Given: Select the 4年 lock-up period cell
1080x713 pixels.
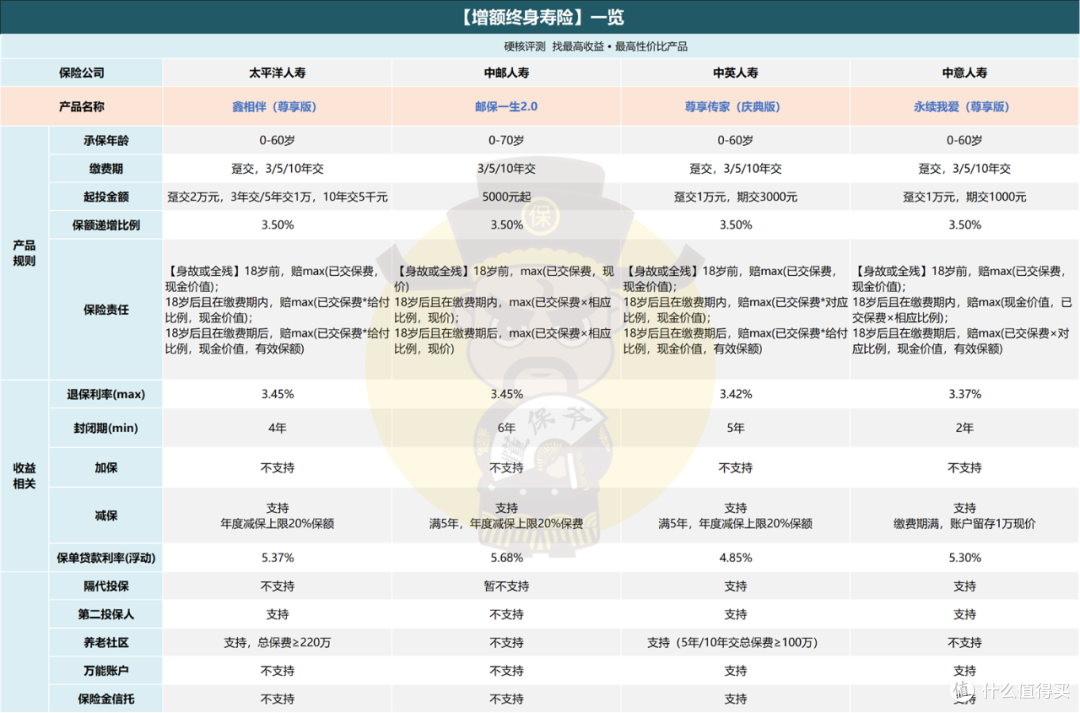Looking at the screenshot, I should (x=277, y=428).
